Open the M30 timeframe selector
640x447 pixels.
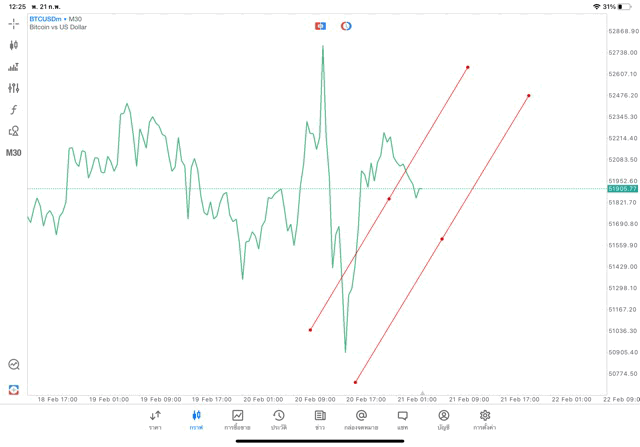14,153
